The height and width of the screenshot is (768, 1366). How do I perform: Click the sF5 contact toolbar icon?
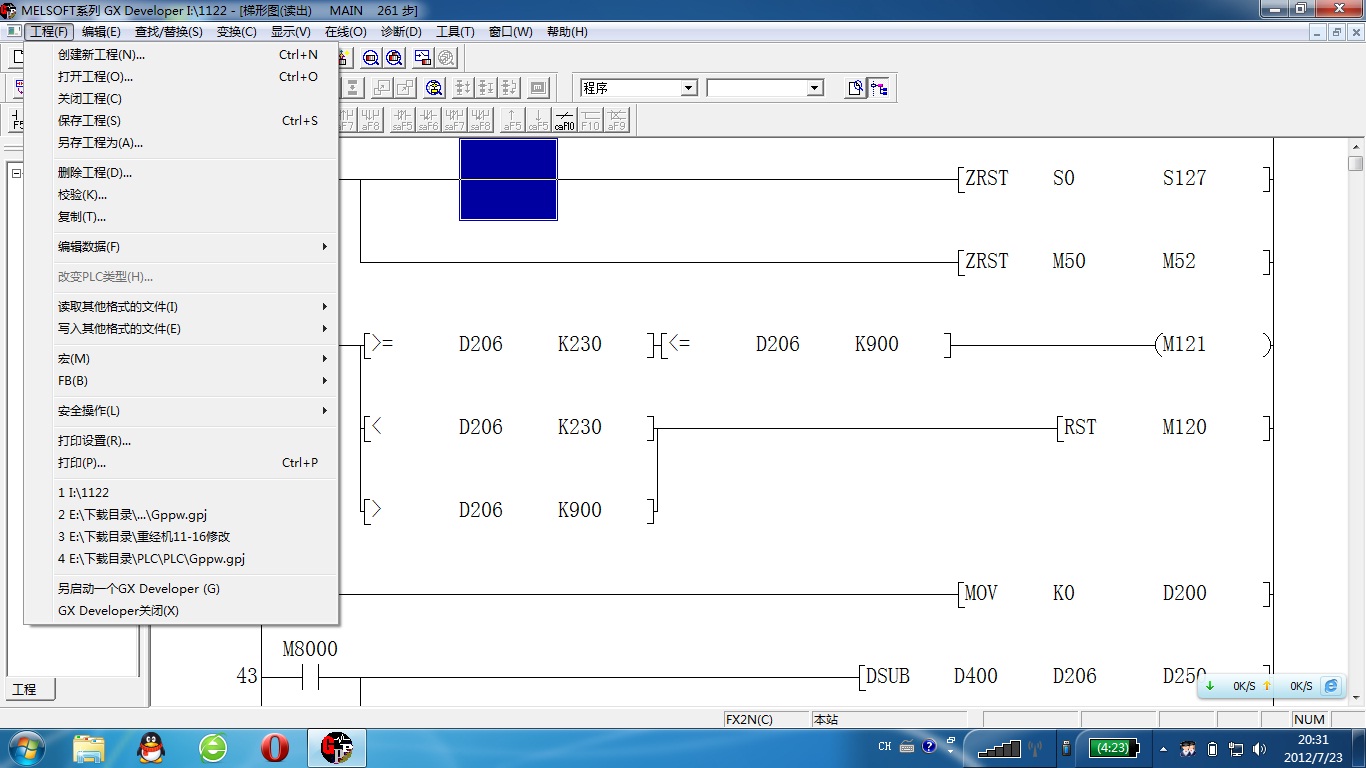pyautogui.click(x=402, y=120)
